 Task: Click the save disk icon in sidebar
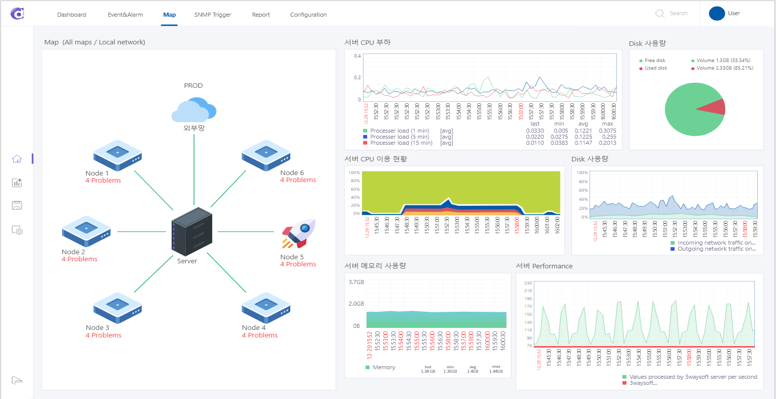point(17,206)
